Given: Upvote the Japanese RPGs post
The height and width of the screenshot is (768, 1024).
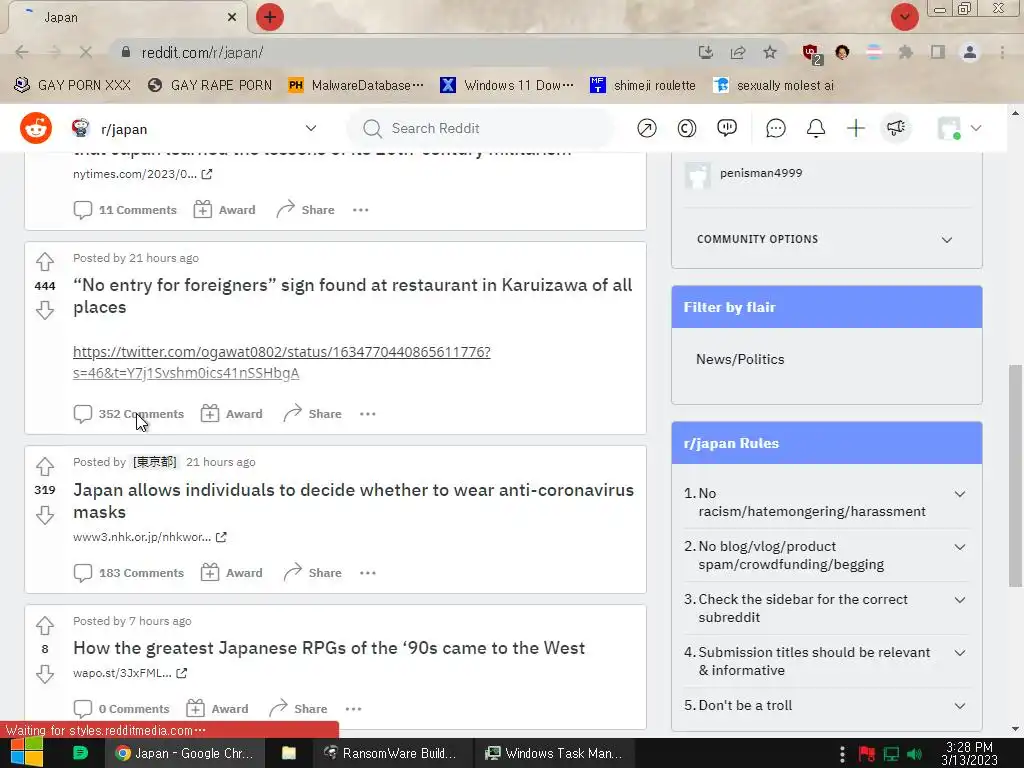Looking at the screenshot, I should pyautogui.click(x=44, y=626).
